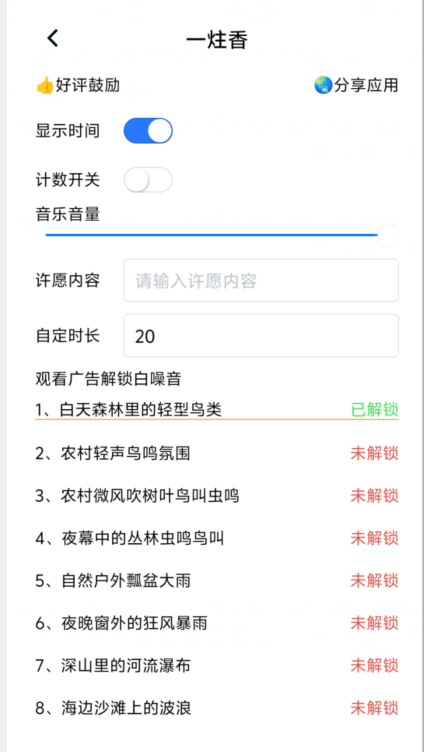Click the 自定时长 field showing 20
Screen dimensions: 424x752
[x=261, y=336]
